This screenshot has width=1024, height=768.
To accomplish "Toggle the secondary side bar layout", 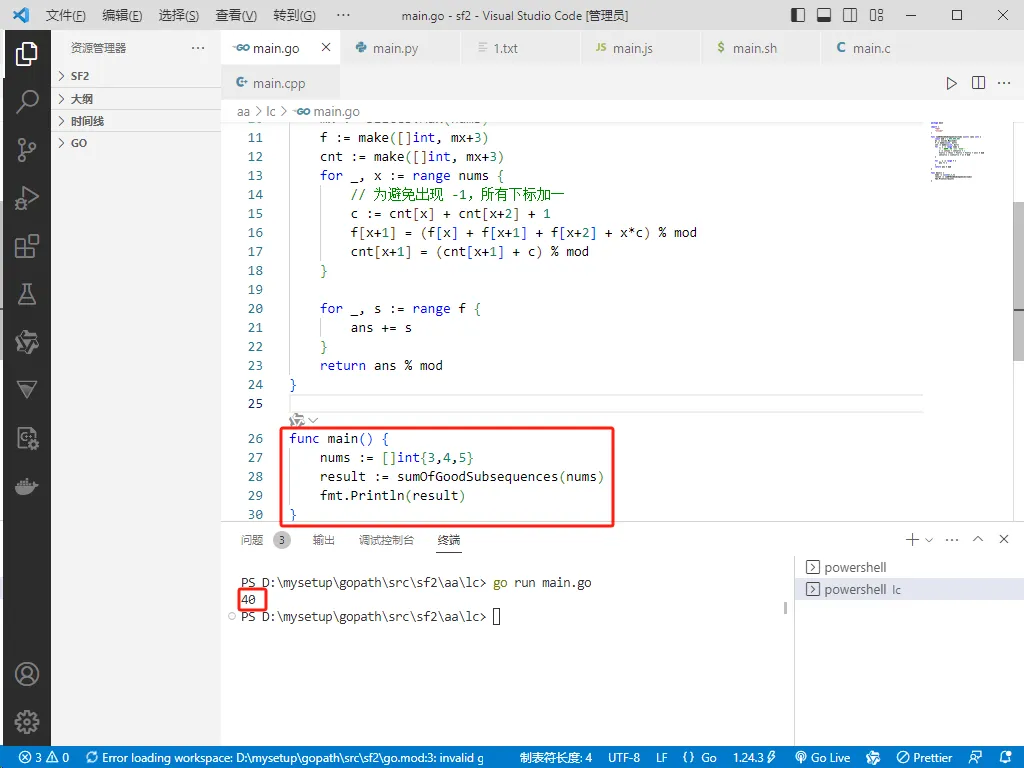I will 850,15.
